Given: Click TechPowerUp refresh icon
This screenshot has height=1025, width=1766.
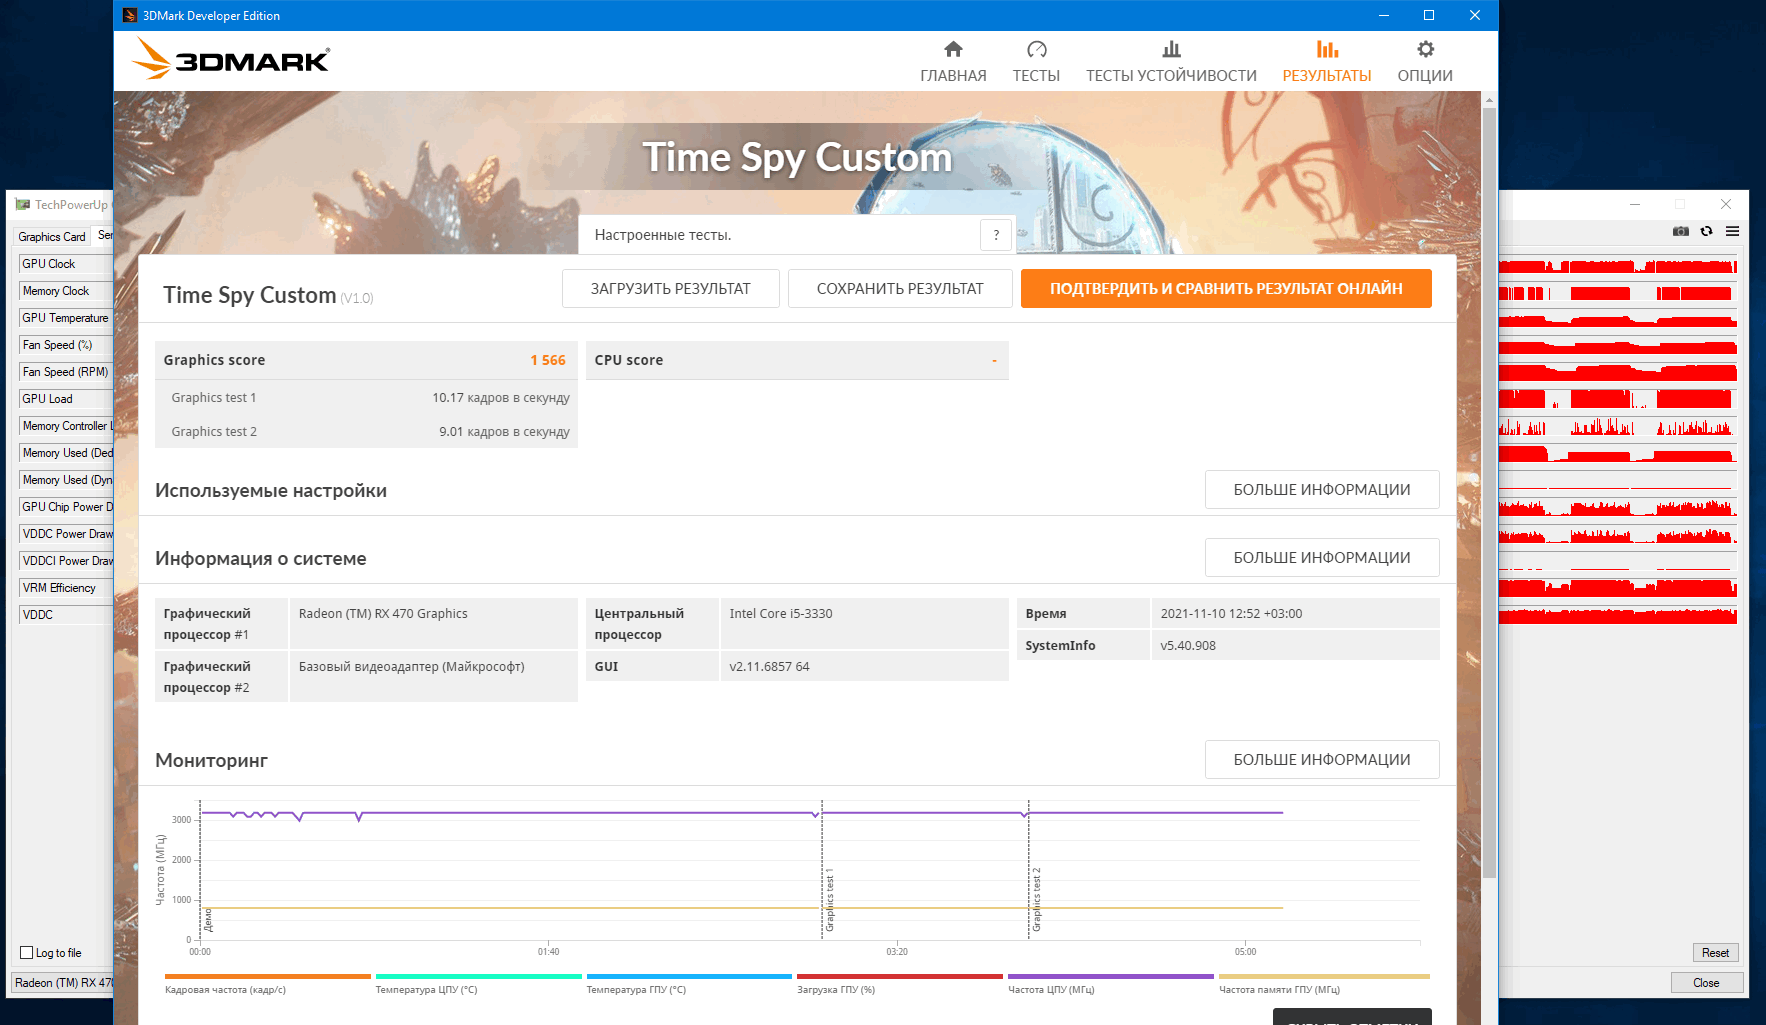Looking at the screenshot, I should pos(1707,231).
